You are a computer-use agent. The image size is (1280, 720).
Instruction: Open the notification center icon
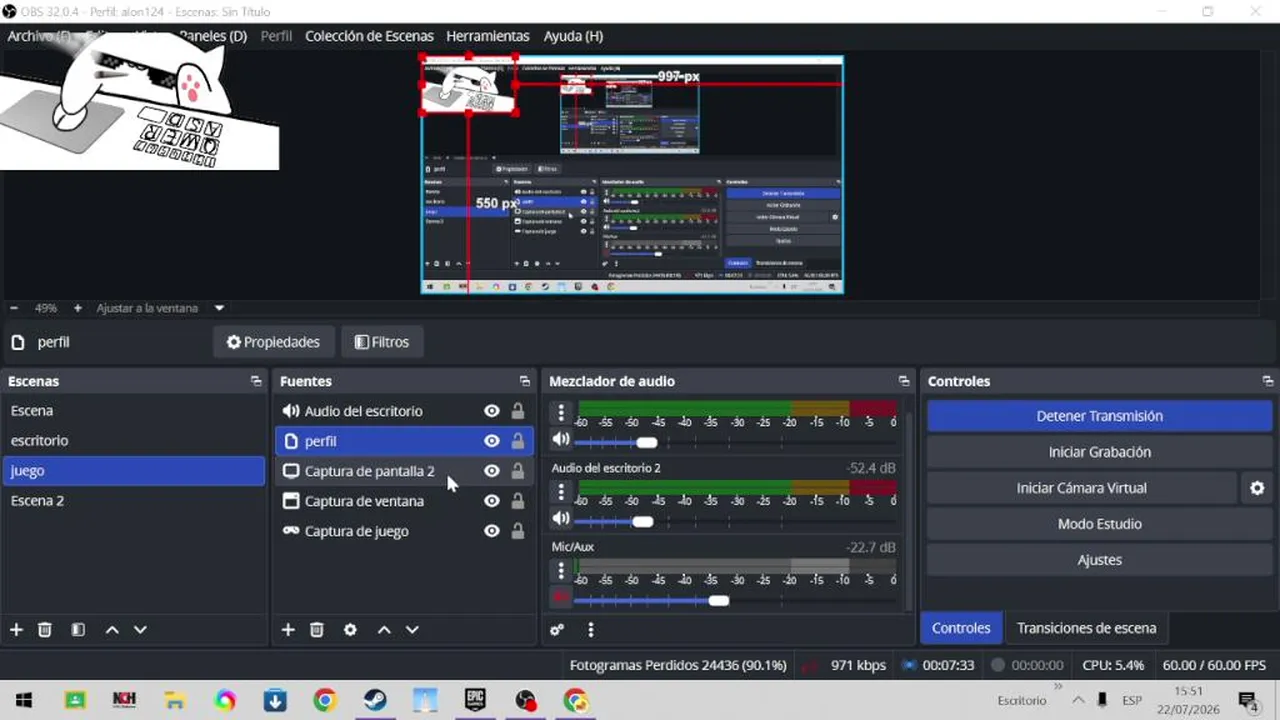point(1248,700)
